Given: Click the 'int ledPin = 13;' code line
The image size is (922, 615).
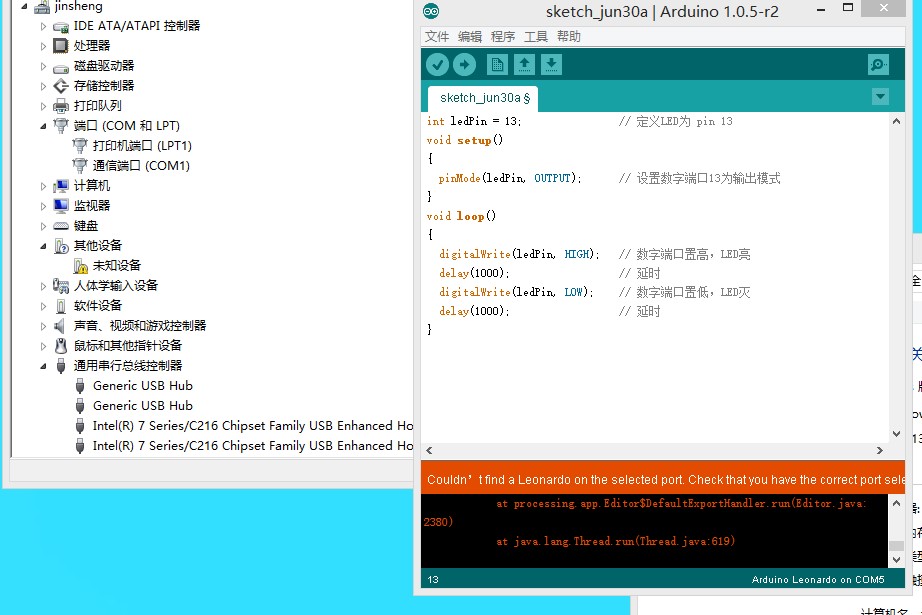Looking at the screenshot, I should coord(474,121).
